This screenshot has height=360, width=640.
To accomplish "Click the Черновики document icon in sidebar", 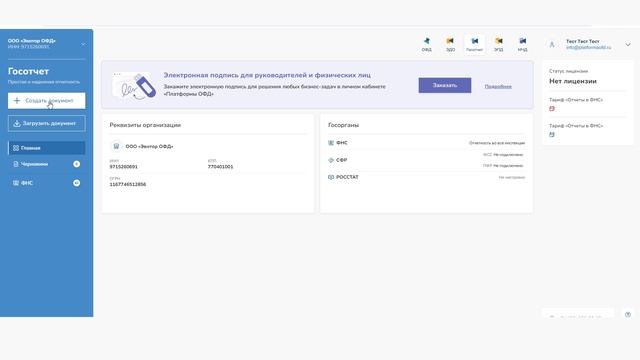I will (16, 164).
